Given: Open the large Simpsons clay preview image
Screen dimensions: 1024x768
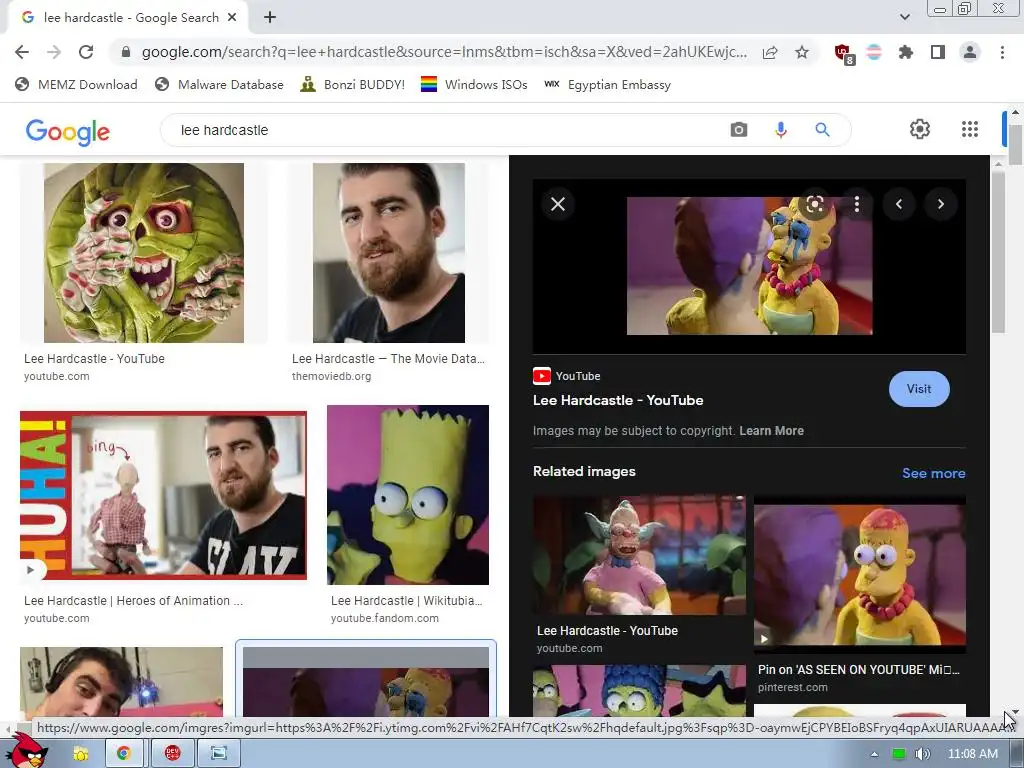Looking at the screenshot, I should 749,266.
